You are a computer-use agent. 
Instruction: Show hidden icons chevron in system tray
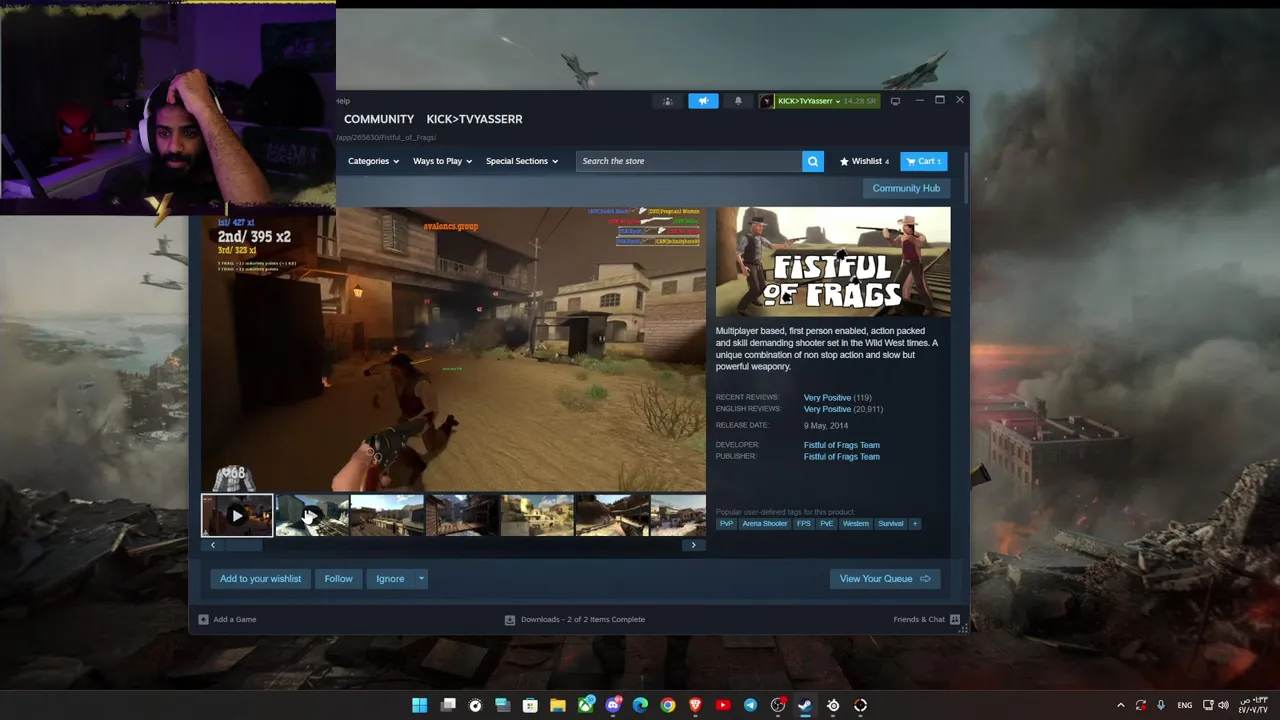pos(1121,705)
